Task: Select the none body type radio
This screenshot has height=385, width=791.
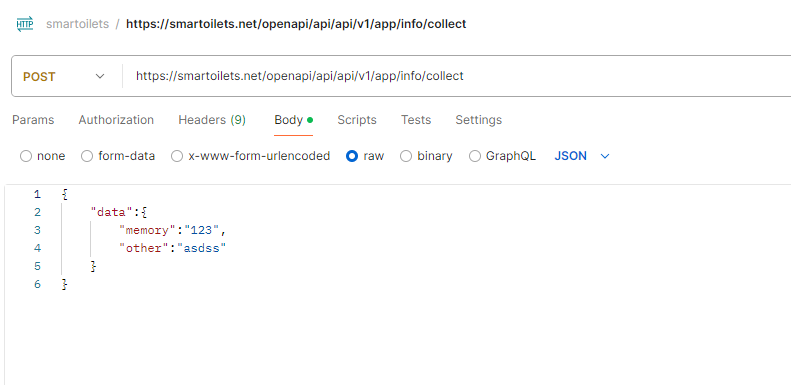Action: [x=26, y=156]
